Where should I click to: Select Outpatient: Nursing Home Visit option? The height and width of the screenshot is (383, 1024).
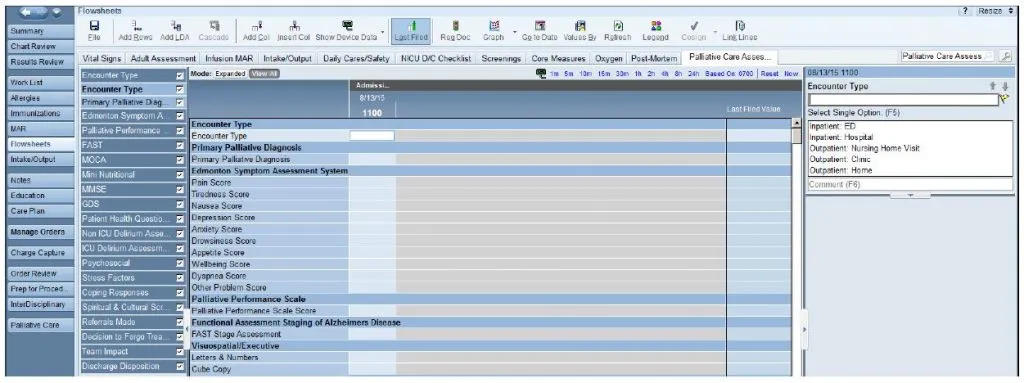click(x=864, y=148)
